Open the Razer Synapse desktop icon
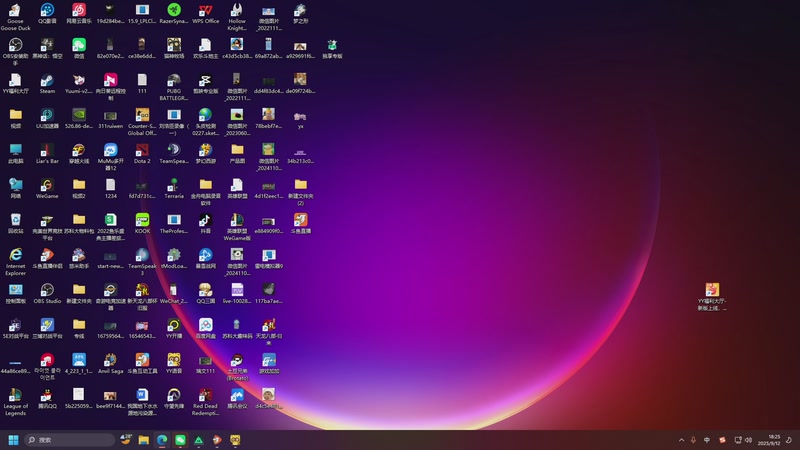800x450 pixels. click(174, 14)
